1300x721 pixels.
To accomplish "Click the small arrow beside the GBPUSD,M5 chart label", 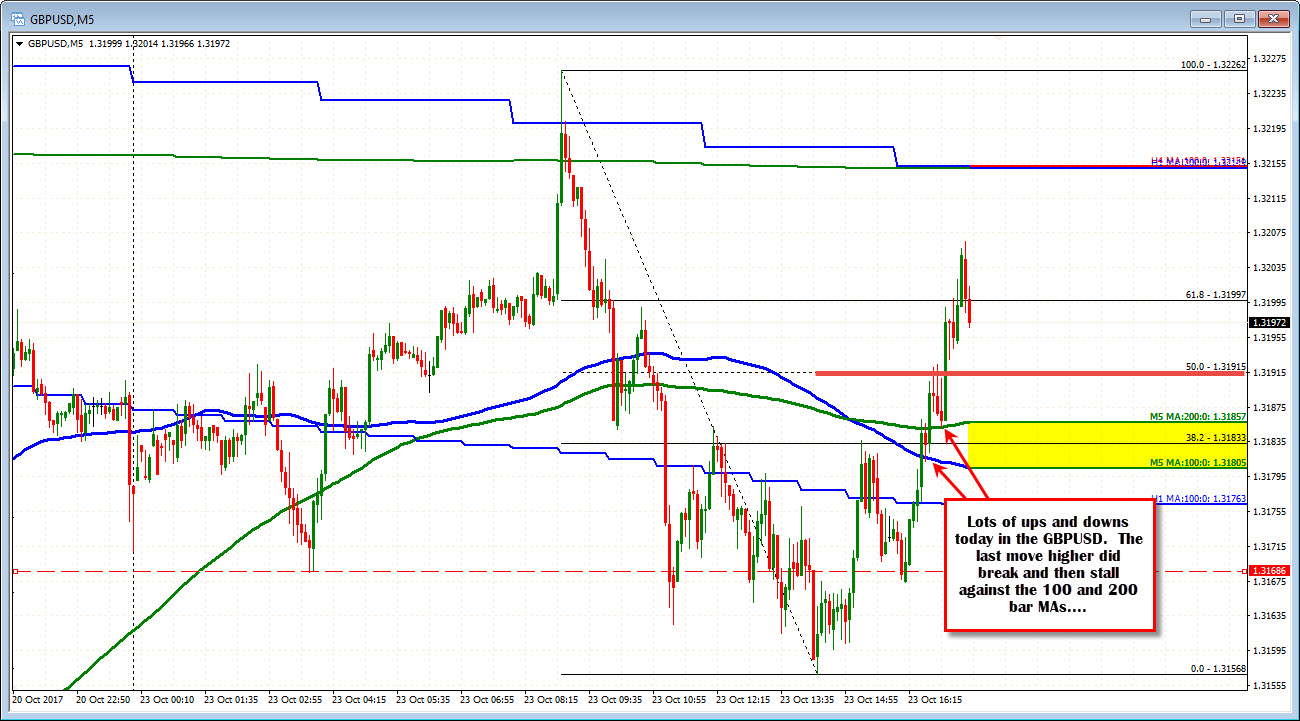I will [x=20, y=44].
